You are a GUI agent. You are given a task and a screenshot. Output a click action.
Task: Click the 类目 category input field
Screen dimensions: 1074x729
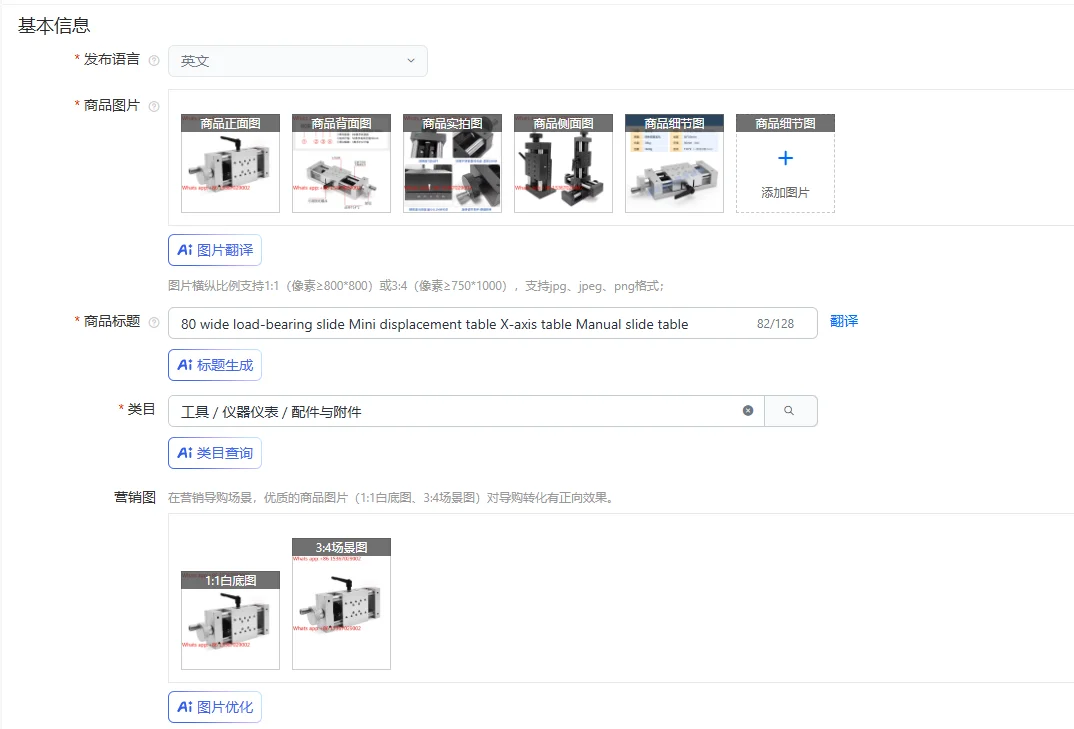coord(466,411)
